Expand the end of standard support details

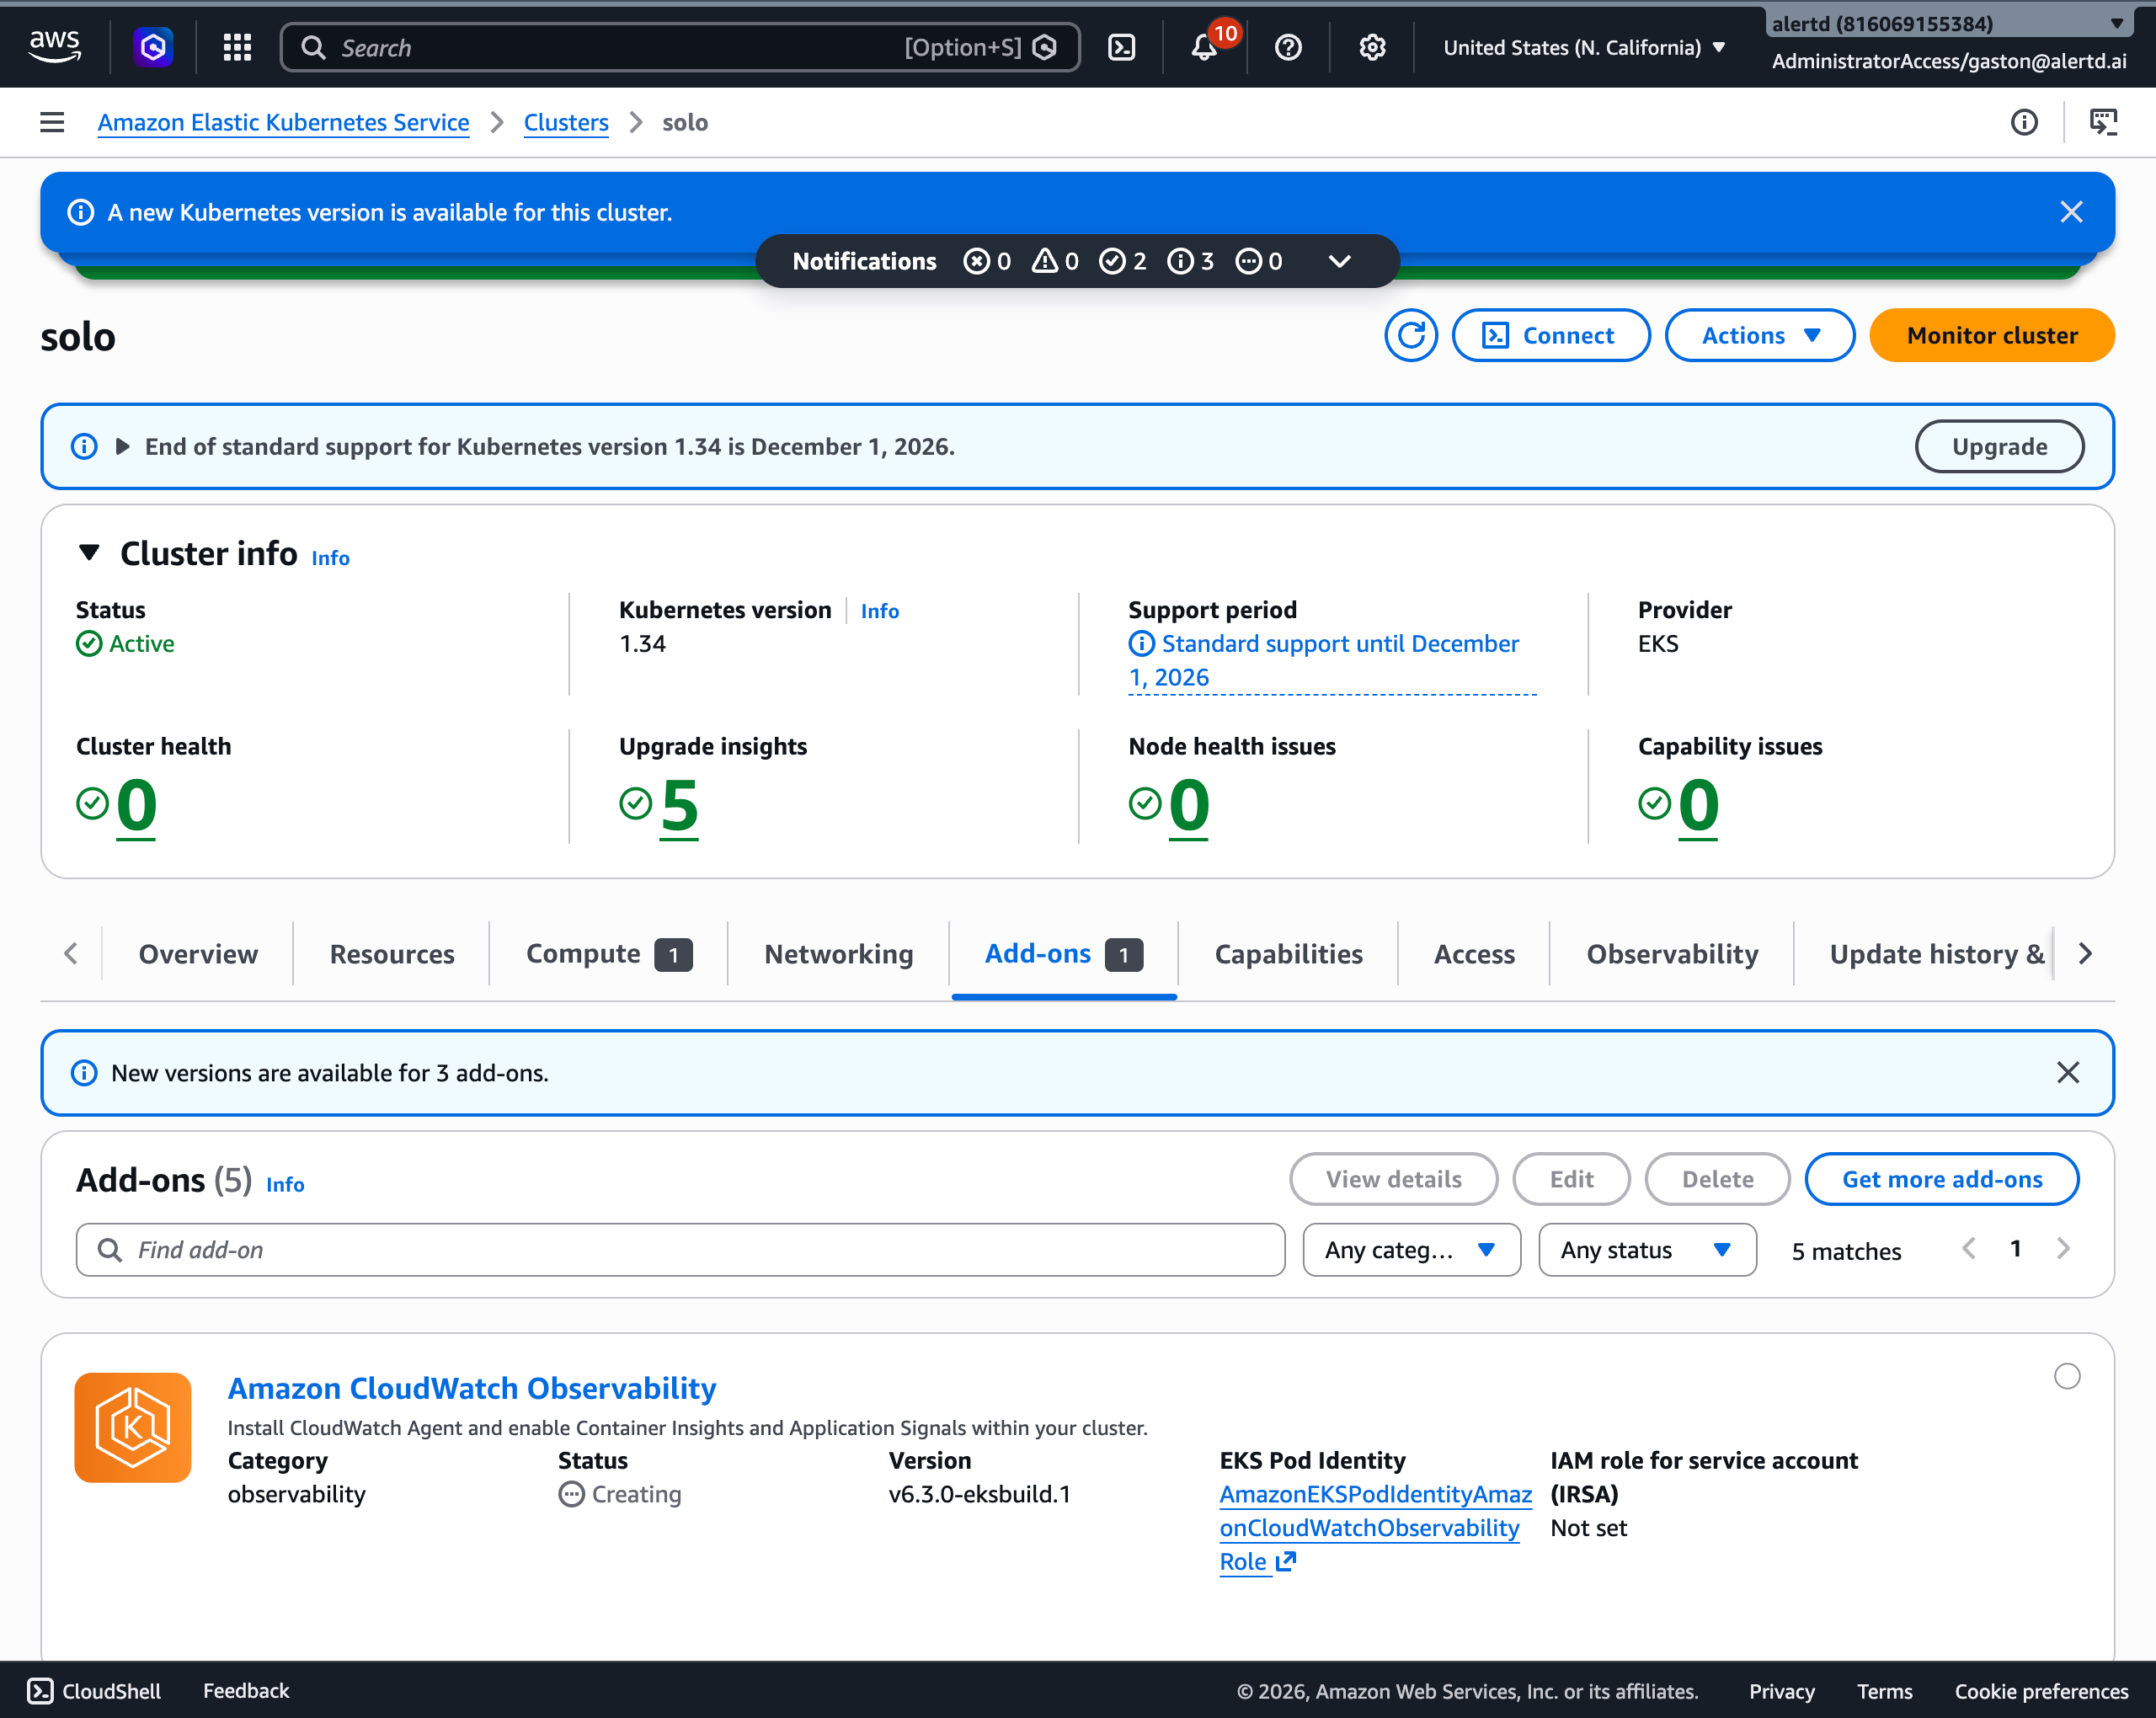(122, 446)
